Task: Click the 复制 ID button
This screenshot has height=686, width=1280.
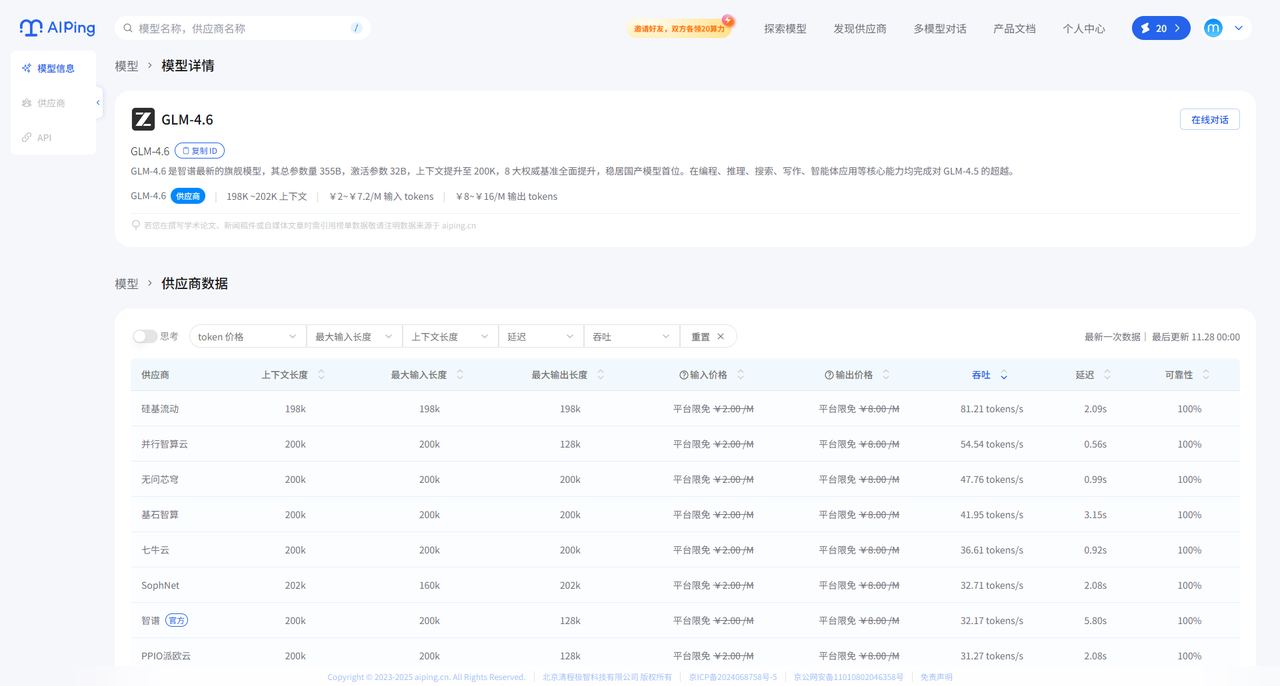Action: [x=200, y=151]
